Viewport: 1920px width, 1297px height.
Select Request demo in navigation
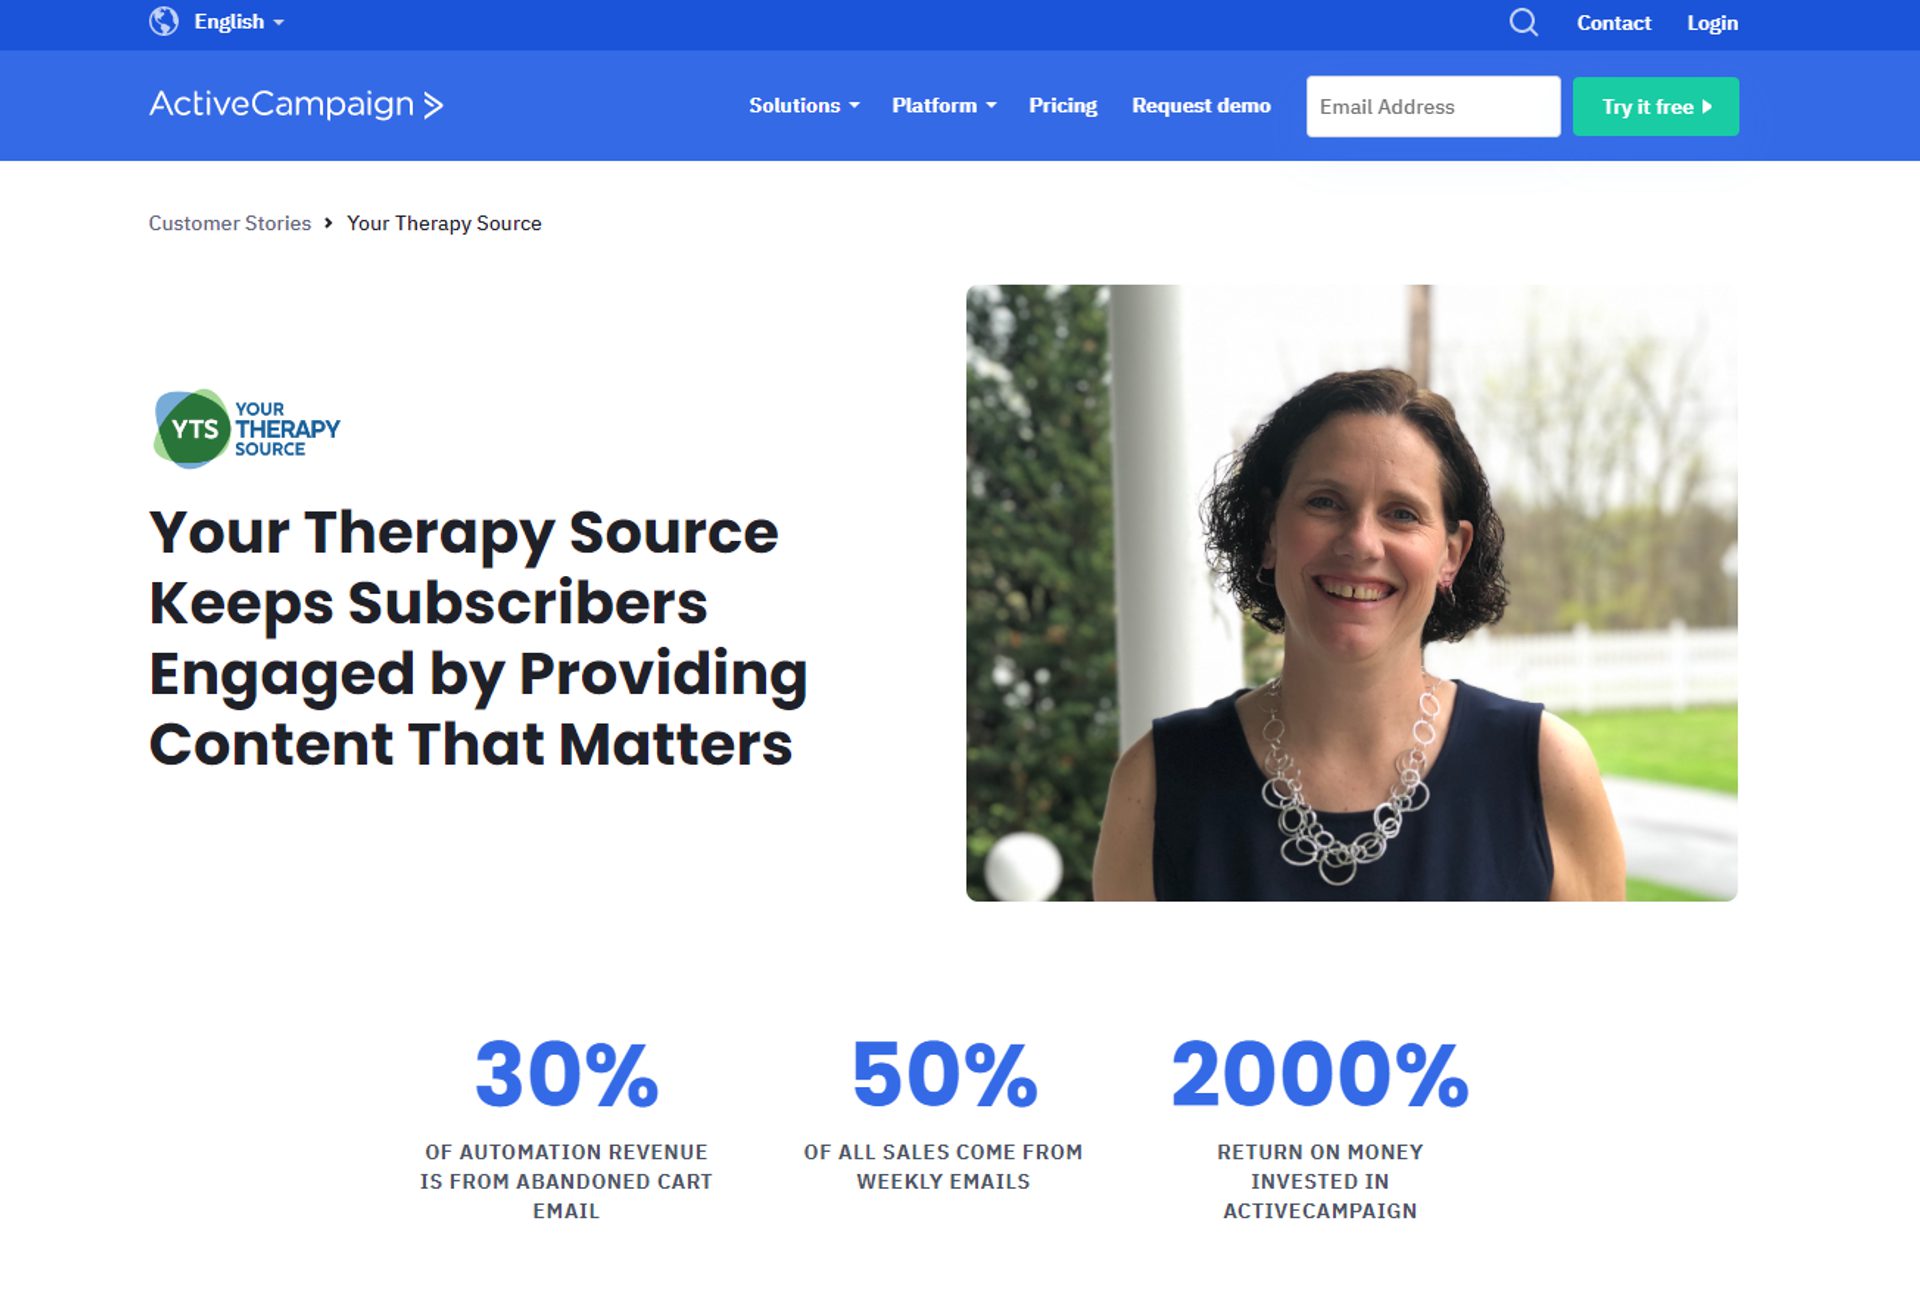point(1201,105)
